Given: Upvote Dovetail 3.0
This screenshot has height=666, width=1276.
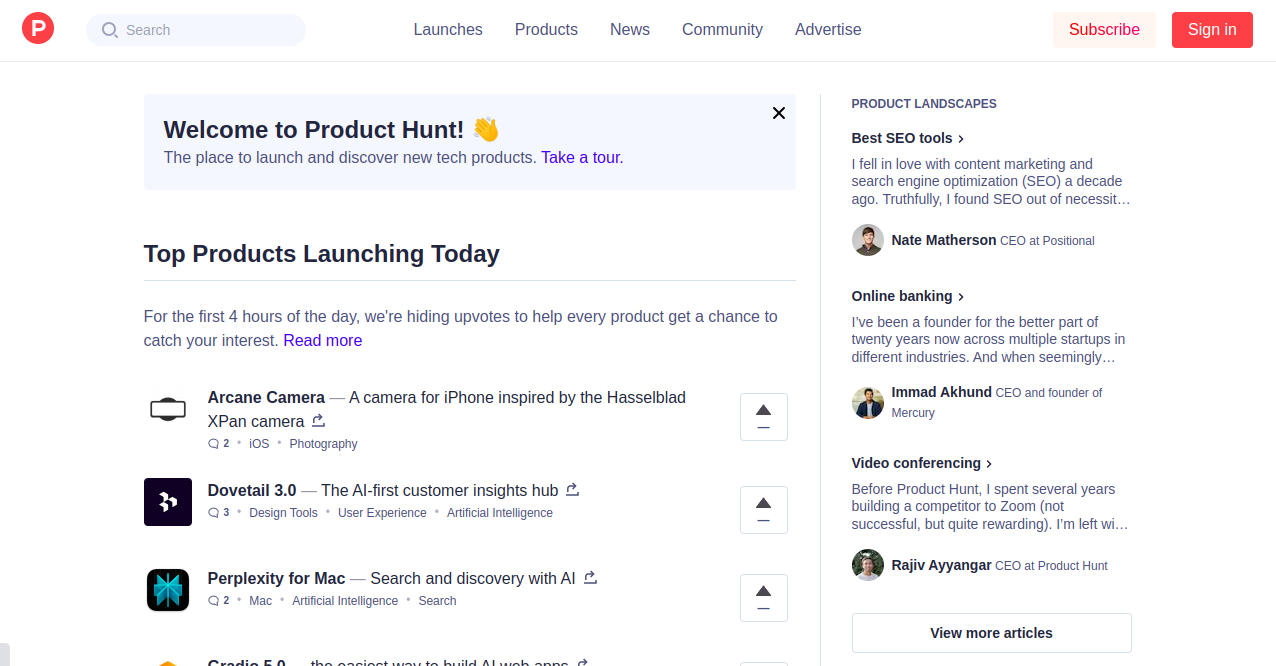Looking at the screenshot, I should (x=764, y=510).
